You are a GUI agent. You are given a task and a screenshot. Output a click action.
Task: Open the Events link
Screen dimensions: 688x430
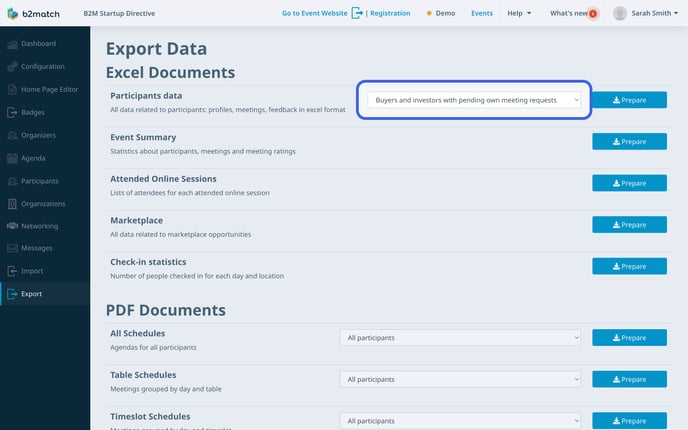482,14
